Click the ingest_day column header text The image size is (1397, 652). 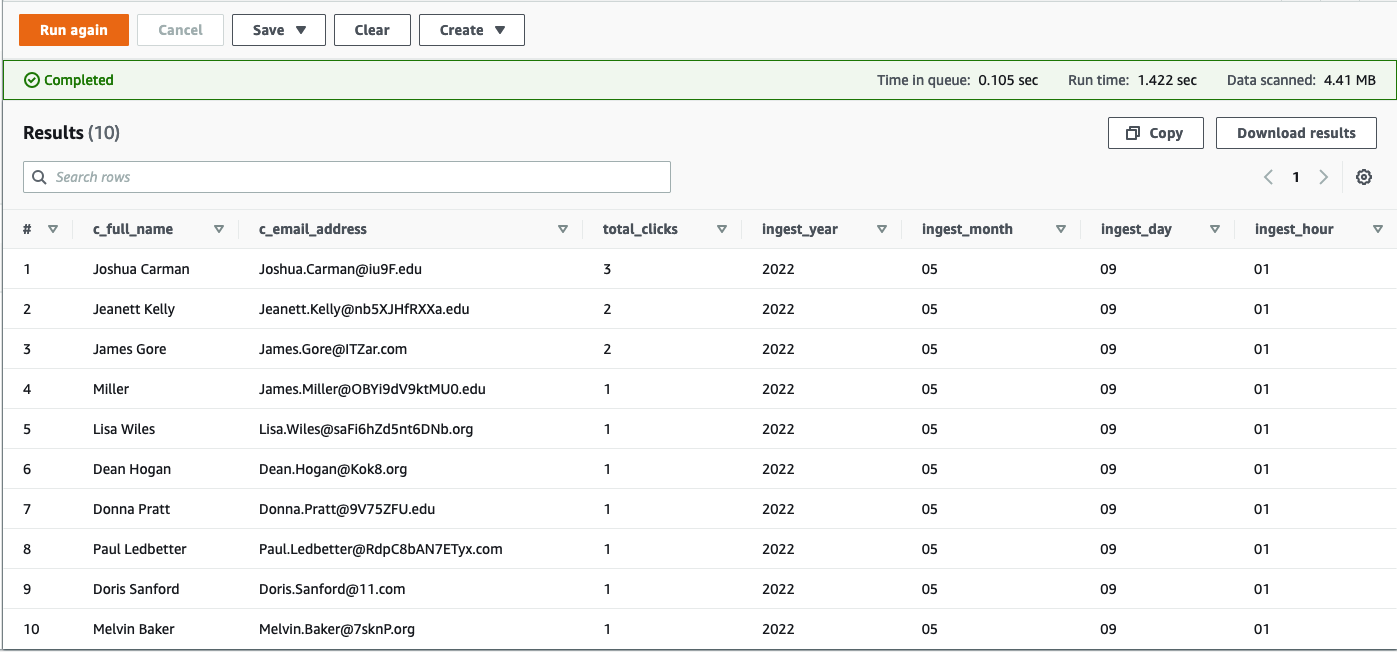pyautogui.click(x=1136, y=229)
